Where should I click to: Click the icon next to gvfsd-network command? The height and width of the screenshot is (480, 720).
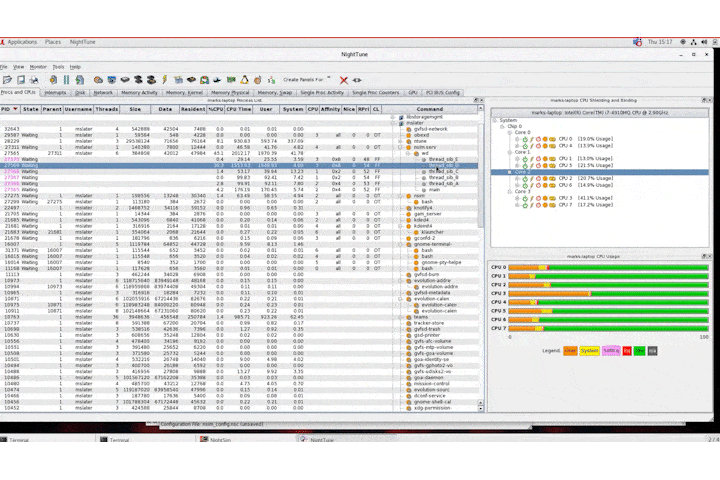[x=406, y=129]
